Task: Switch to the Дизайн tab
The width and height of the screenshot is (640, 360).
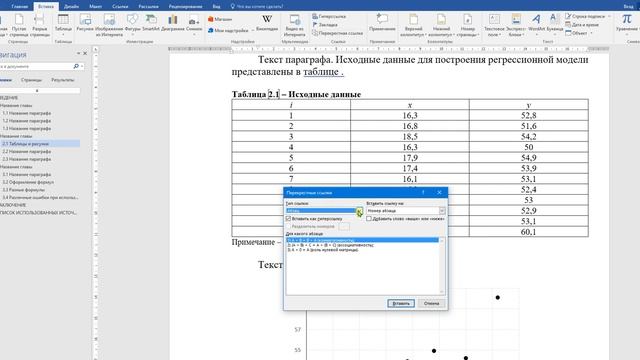Action: (71, 7)
